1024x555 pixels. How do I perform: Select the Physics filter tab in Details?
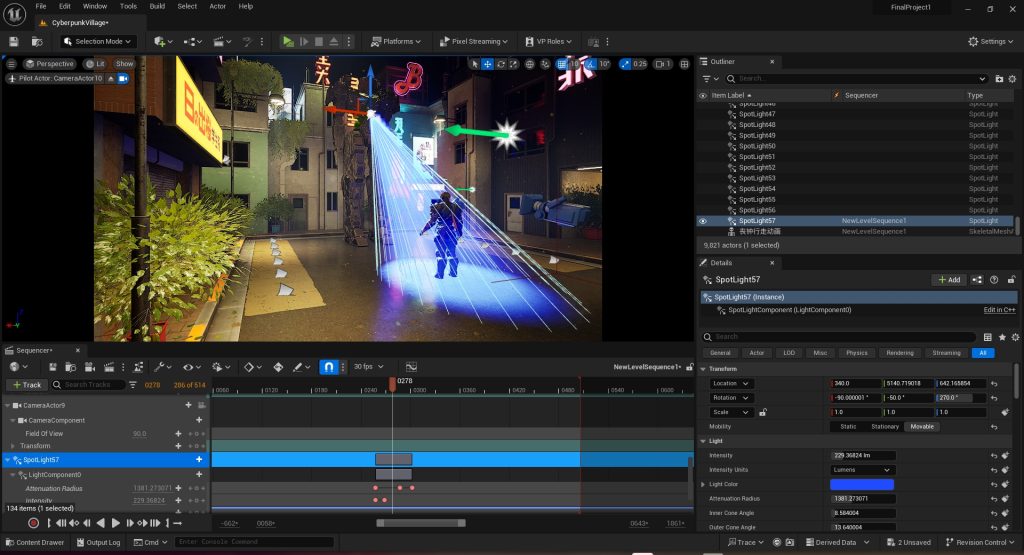(857, 353)
